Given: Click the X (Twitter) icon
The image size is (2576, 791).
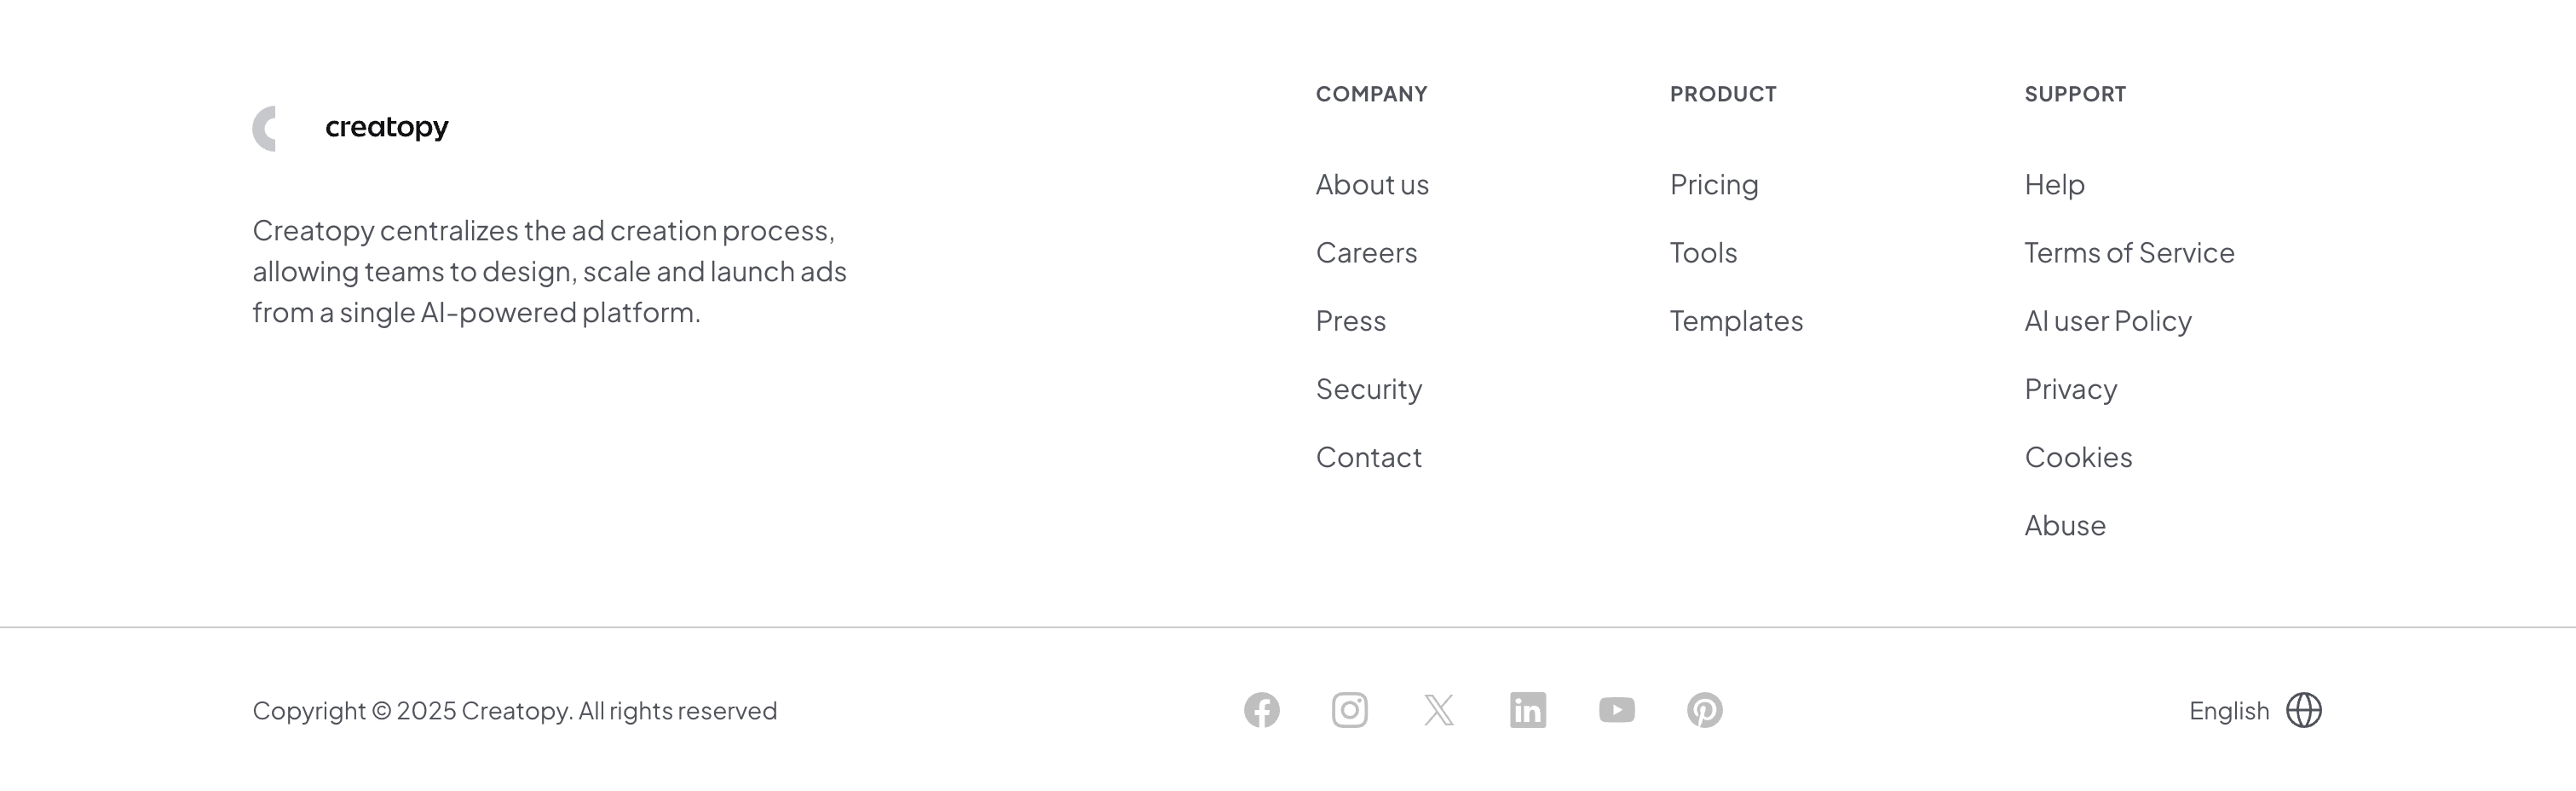Looking at the screenshot, I should tap(1438, 710).
